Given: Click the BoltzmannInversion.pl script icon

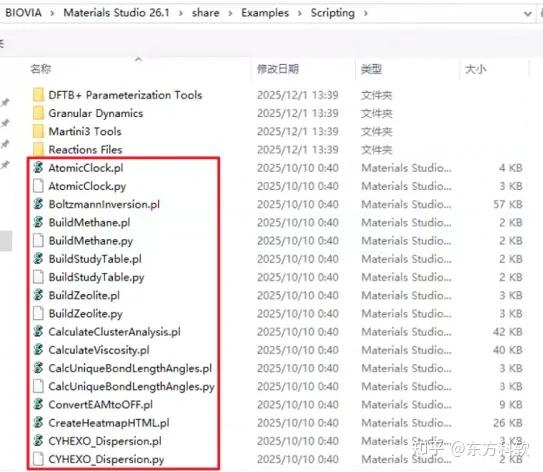Looking at the screenshot, I should pos(38,204).
